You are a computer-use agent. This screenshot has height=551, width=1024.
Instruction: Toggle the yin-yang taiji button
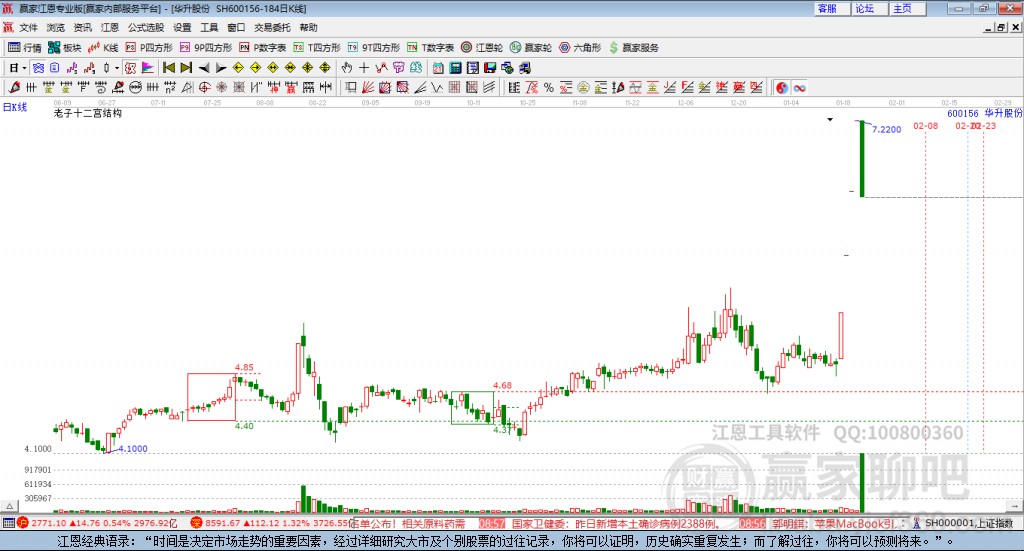[782, 87]
